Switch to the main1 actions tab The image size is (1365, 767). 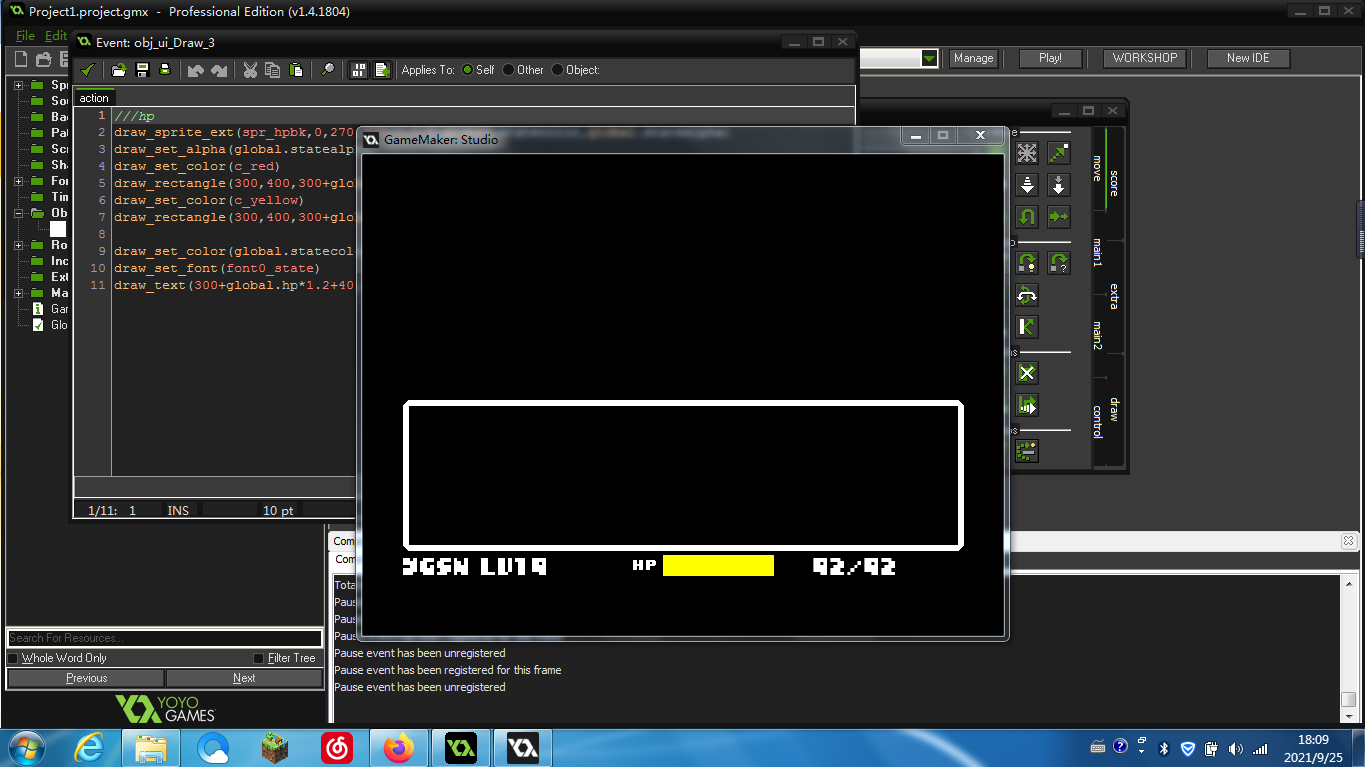[x=1097, y=252]
